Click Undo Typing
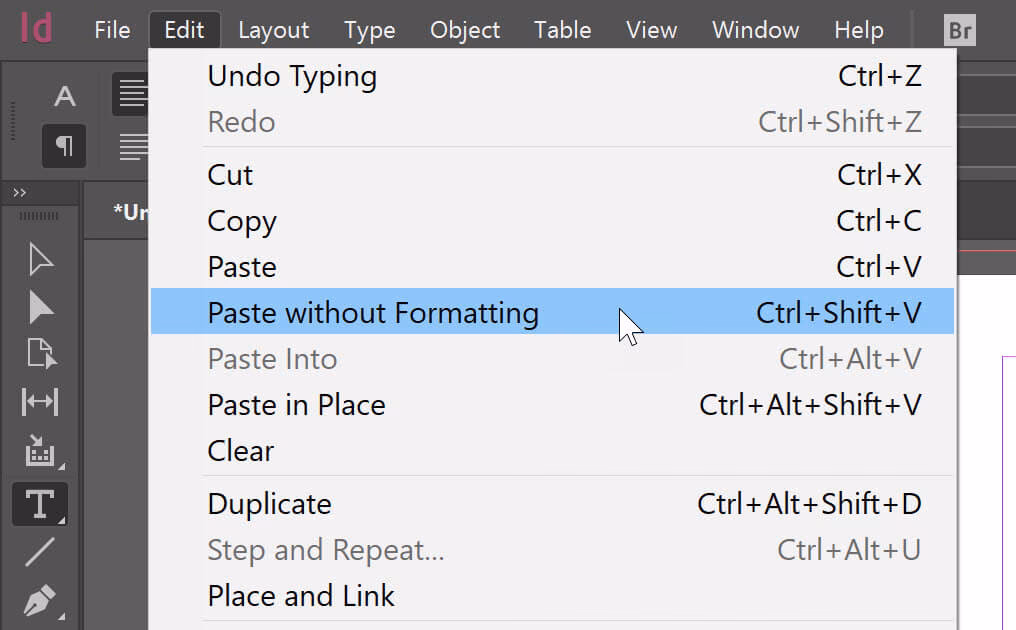 click(292, 76)
